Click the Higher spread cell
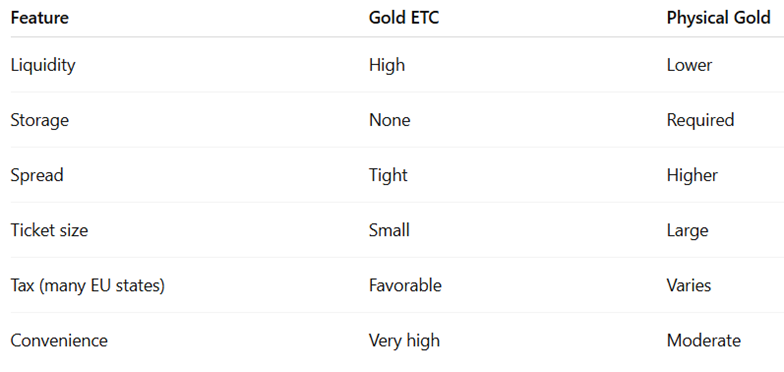784x372 pixels. [692, 176]
